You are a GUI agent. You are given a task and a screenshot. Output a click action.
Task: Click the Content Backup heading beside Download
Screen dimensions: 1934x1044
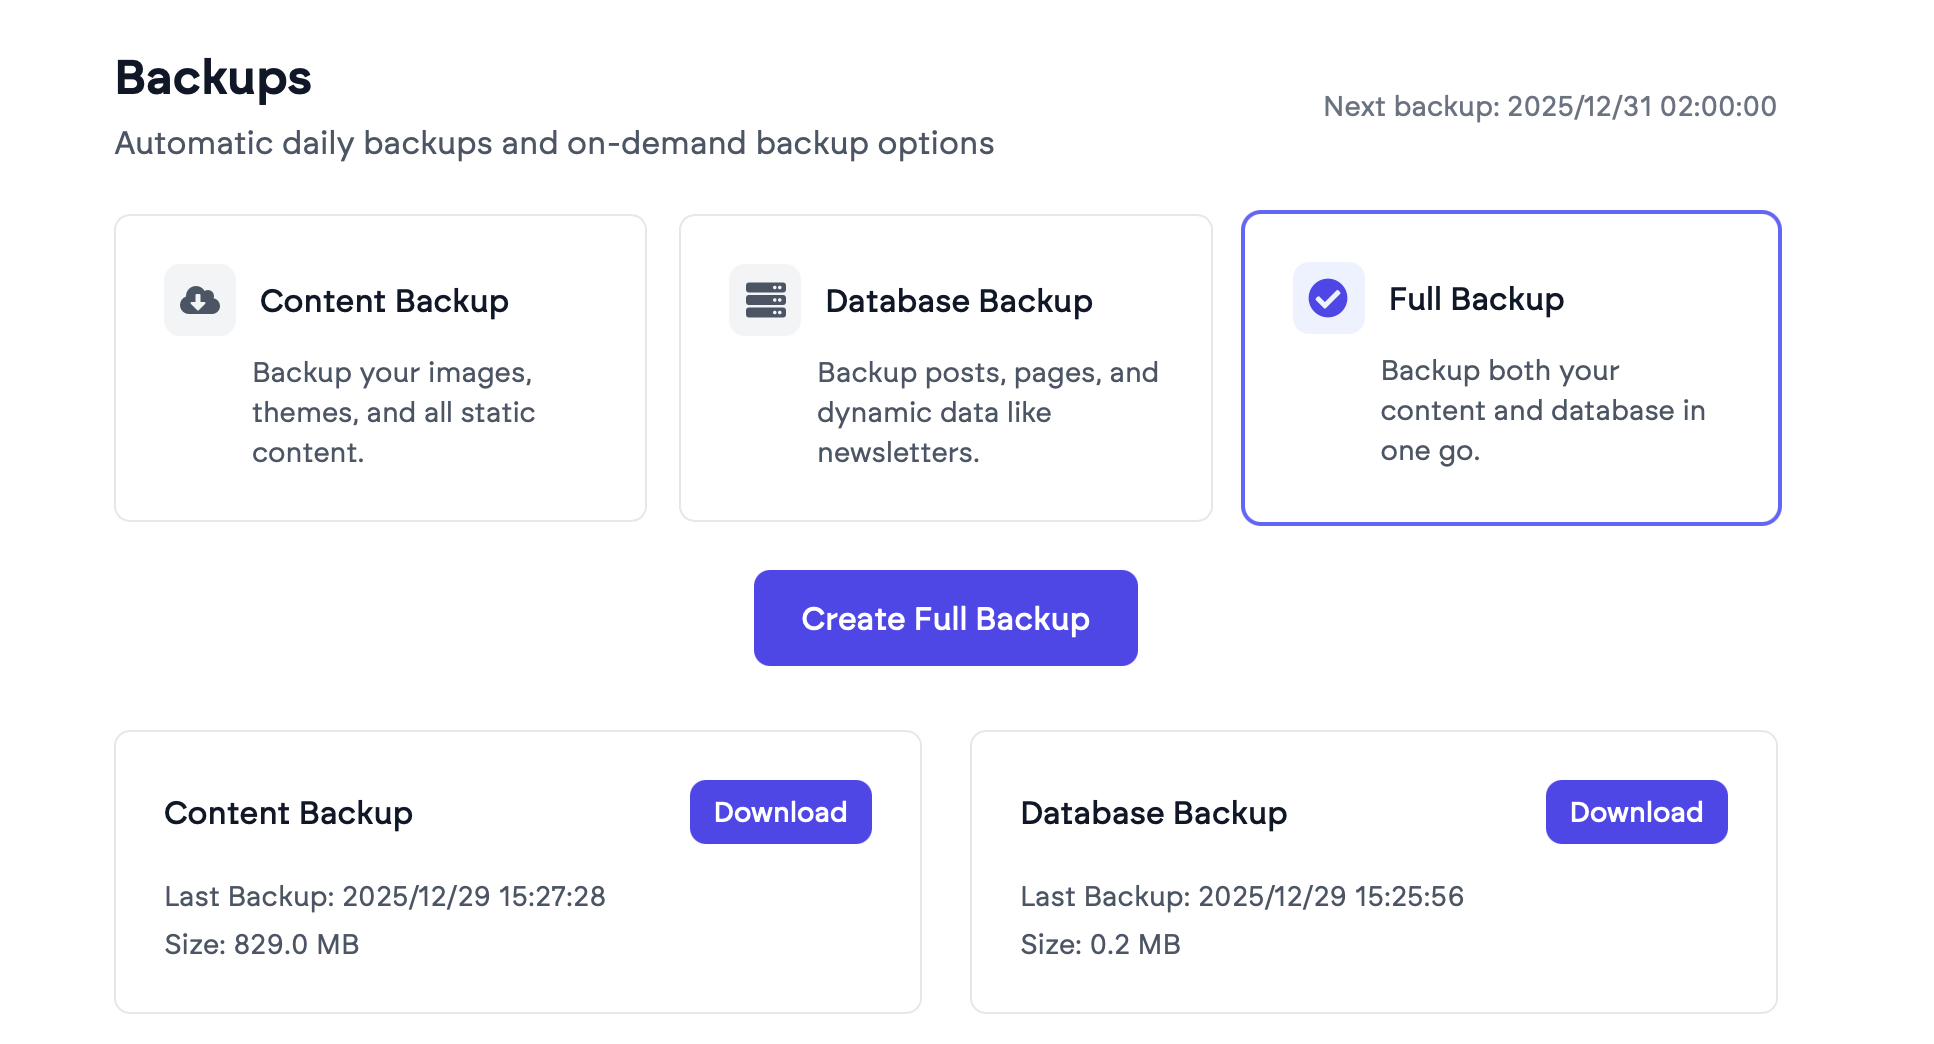[288, 813]
